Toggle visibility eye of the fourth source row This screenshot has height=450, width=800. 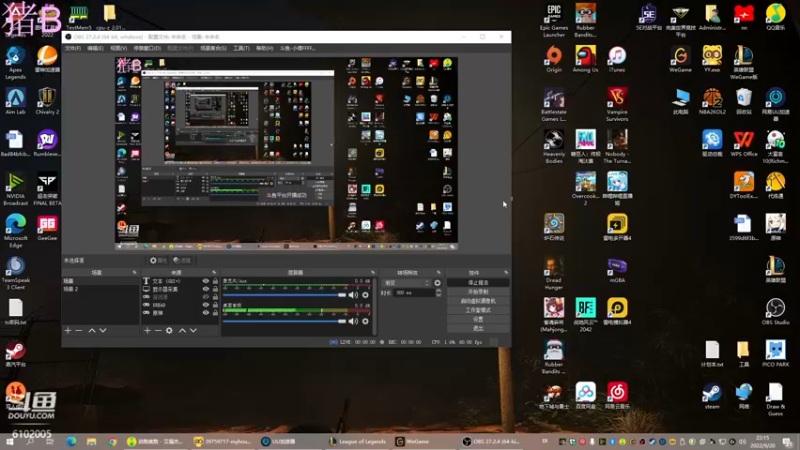tap(206, 305)
